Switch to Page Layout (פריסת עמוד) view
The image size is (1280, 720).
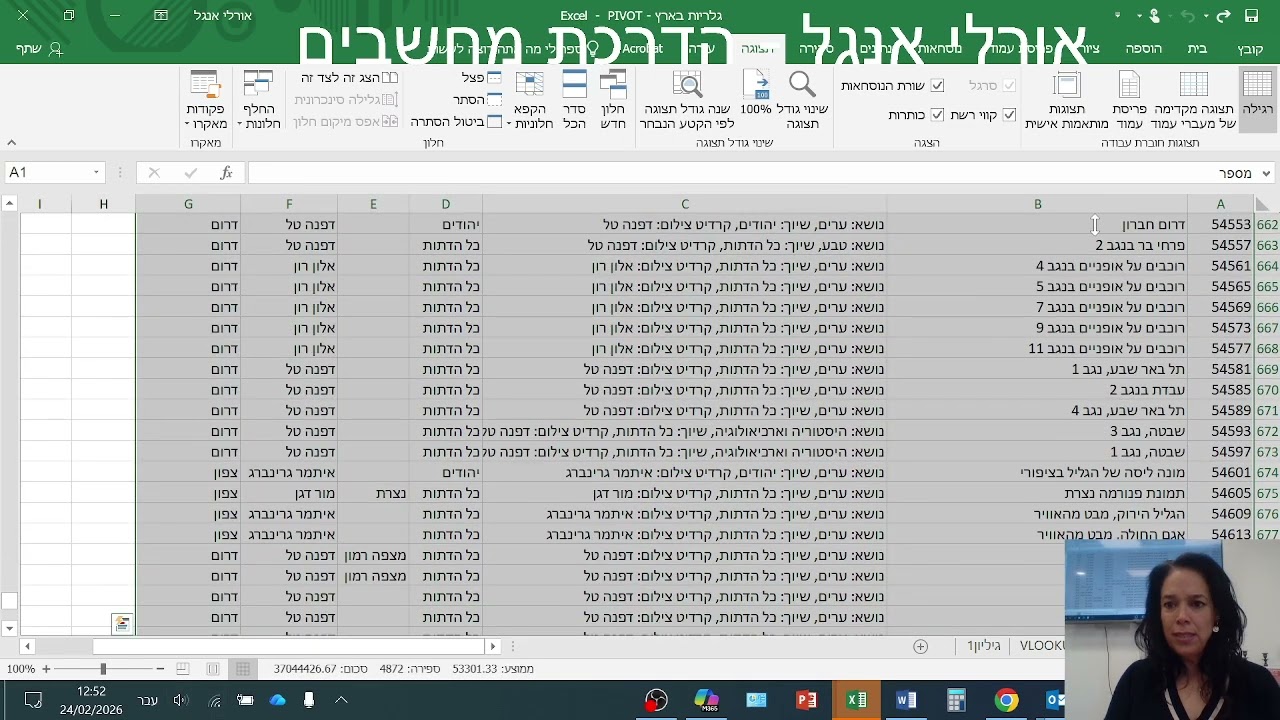coord(1129,100)
